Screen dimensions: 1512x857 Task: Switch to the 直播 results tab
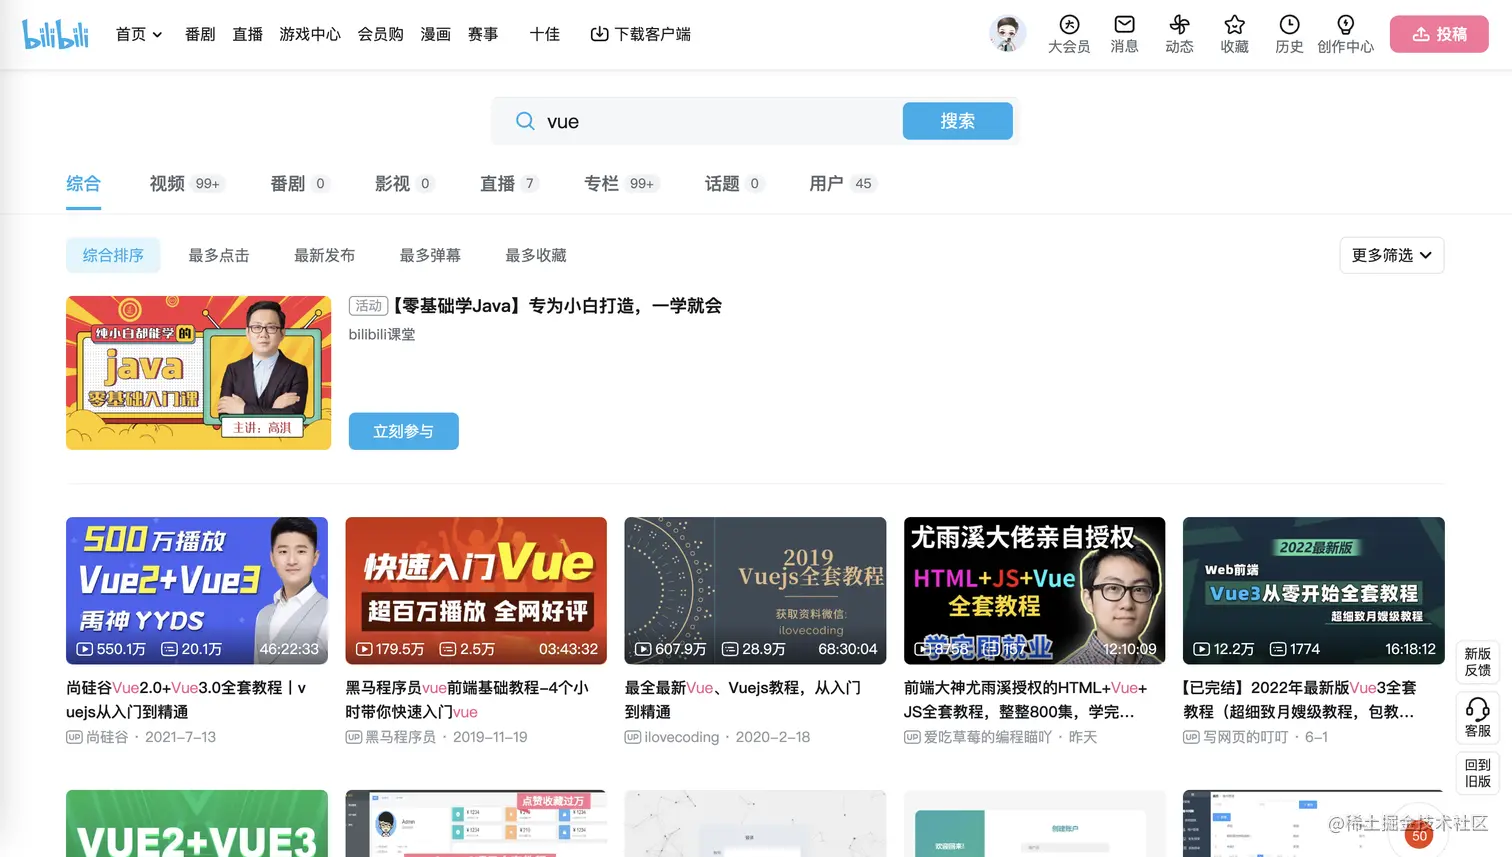coord(509,183)
